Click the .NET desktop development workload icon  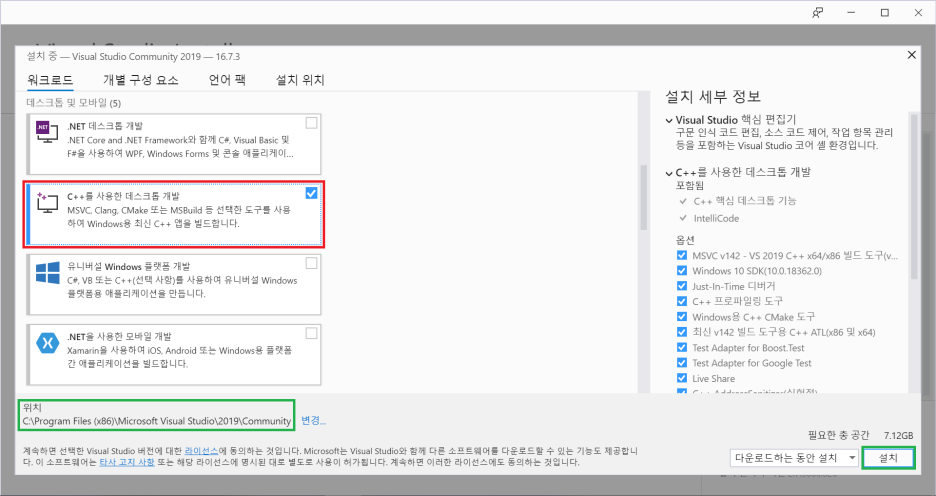click(47, 132)
